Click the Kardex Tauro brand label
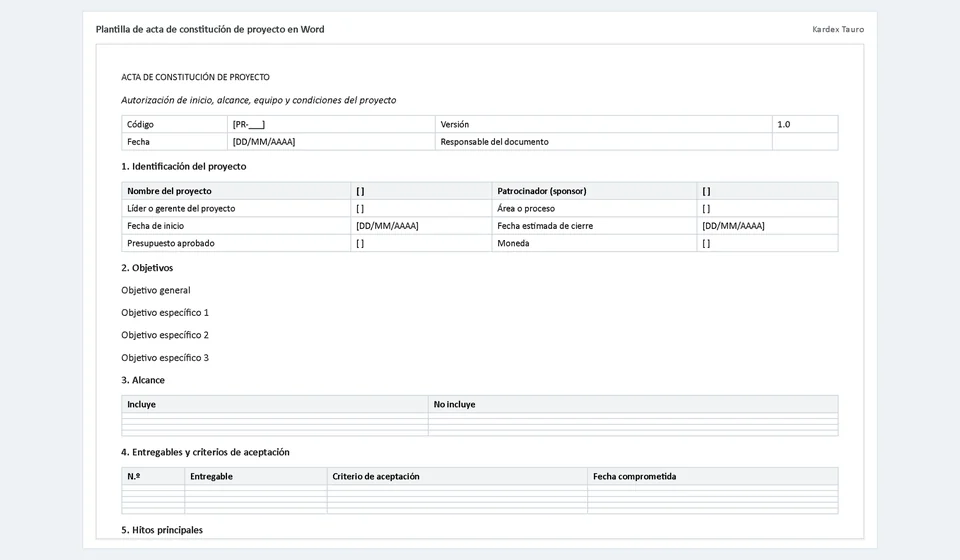960x560 pixels. click(x=838, y=29)
